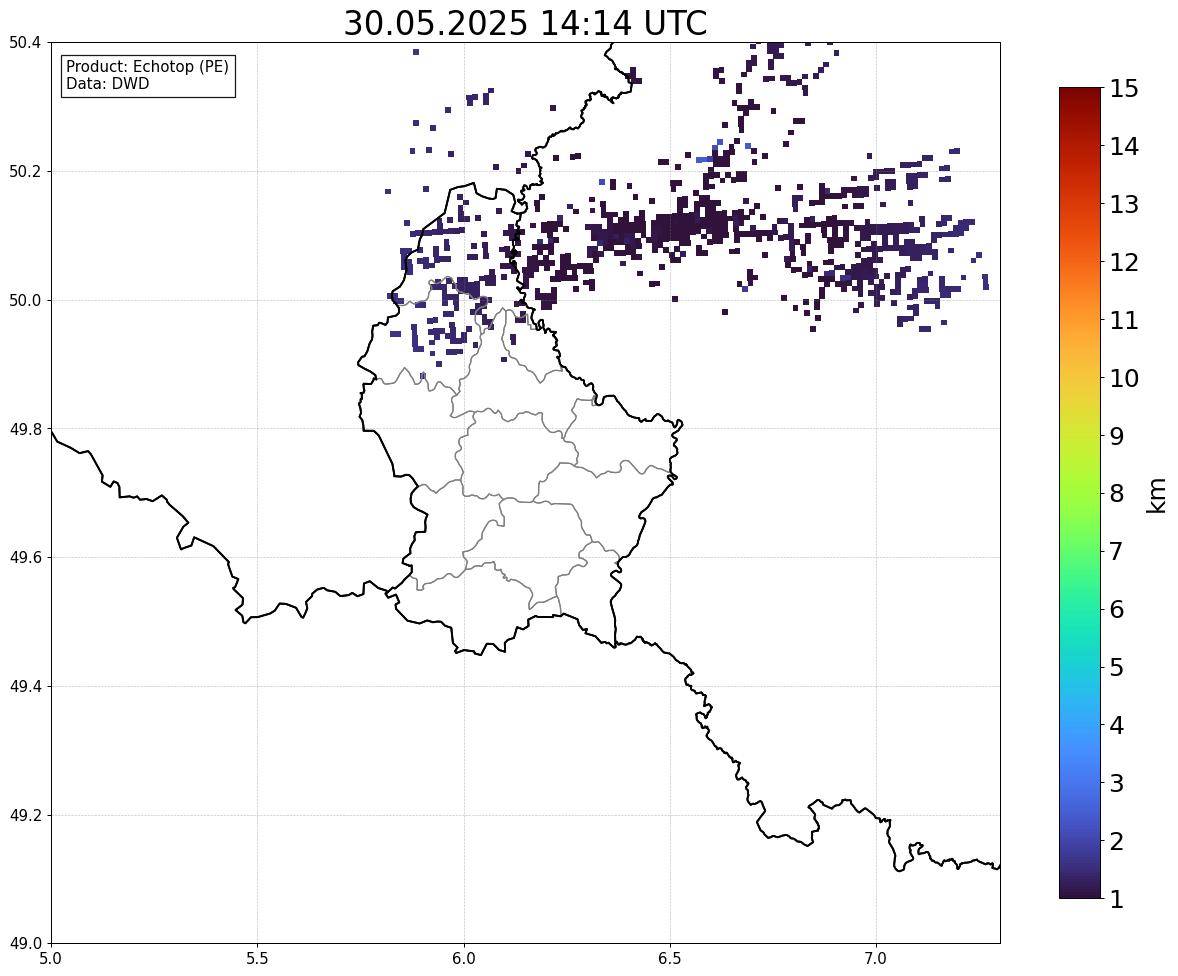
Task: Click the dark purple bottom of the colorbar
Action: [1080, 888]
